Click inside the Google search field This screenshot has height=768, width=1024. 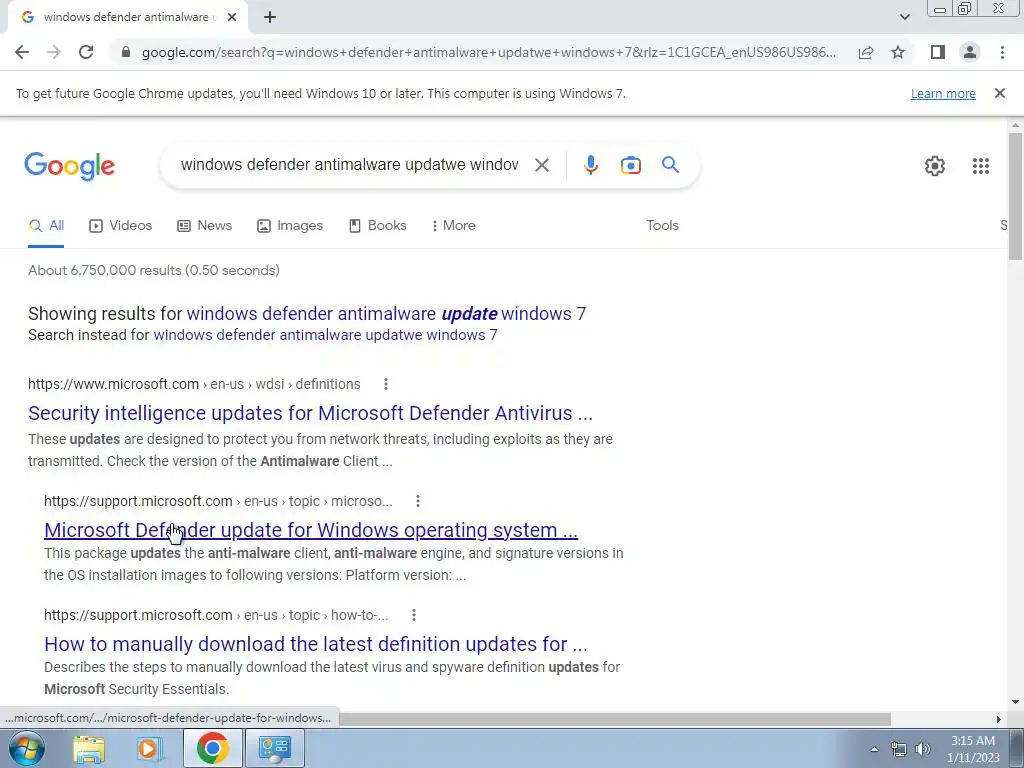(349, 165)
